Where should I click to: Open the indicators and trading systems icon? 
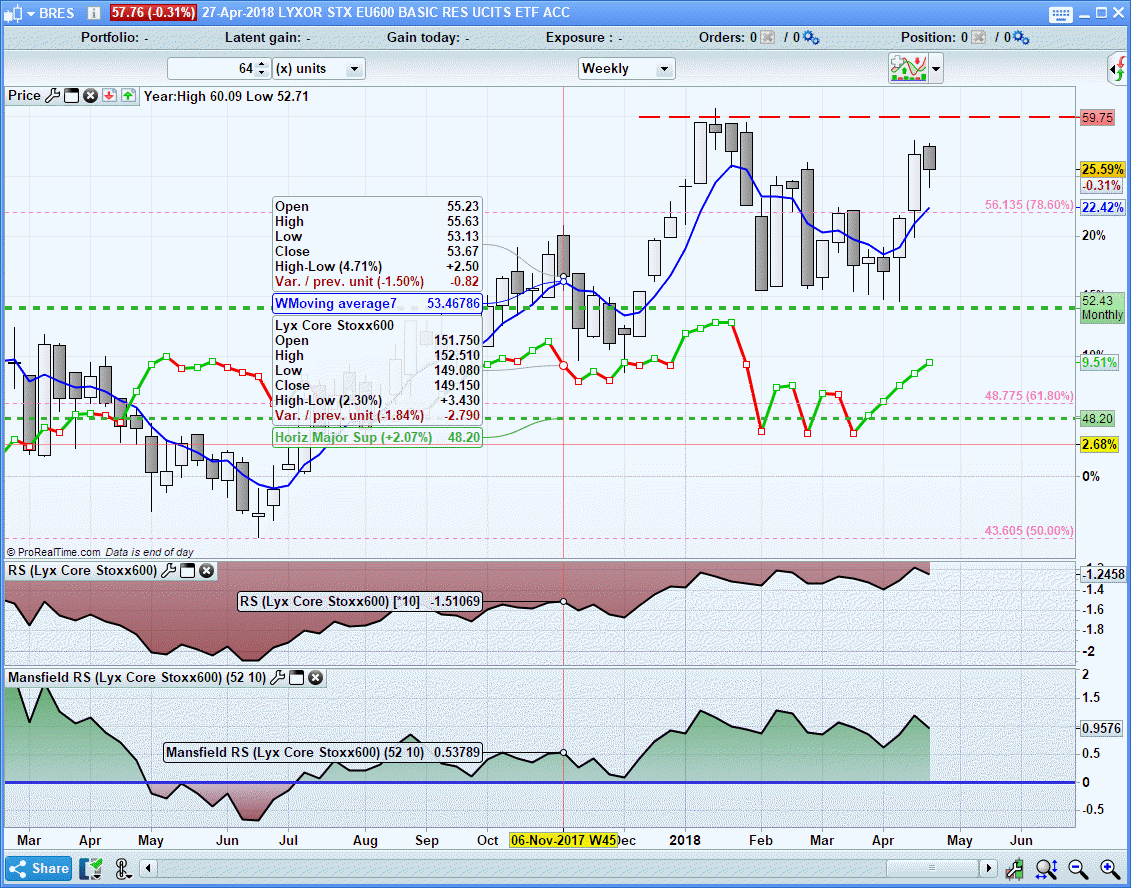pos(908,69)
